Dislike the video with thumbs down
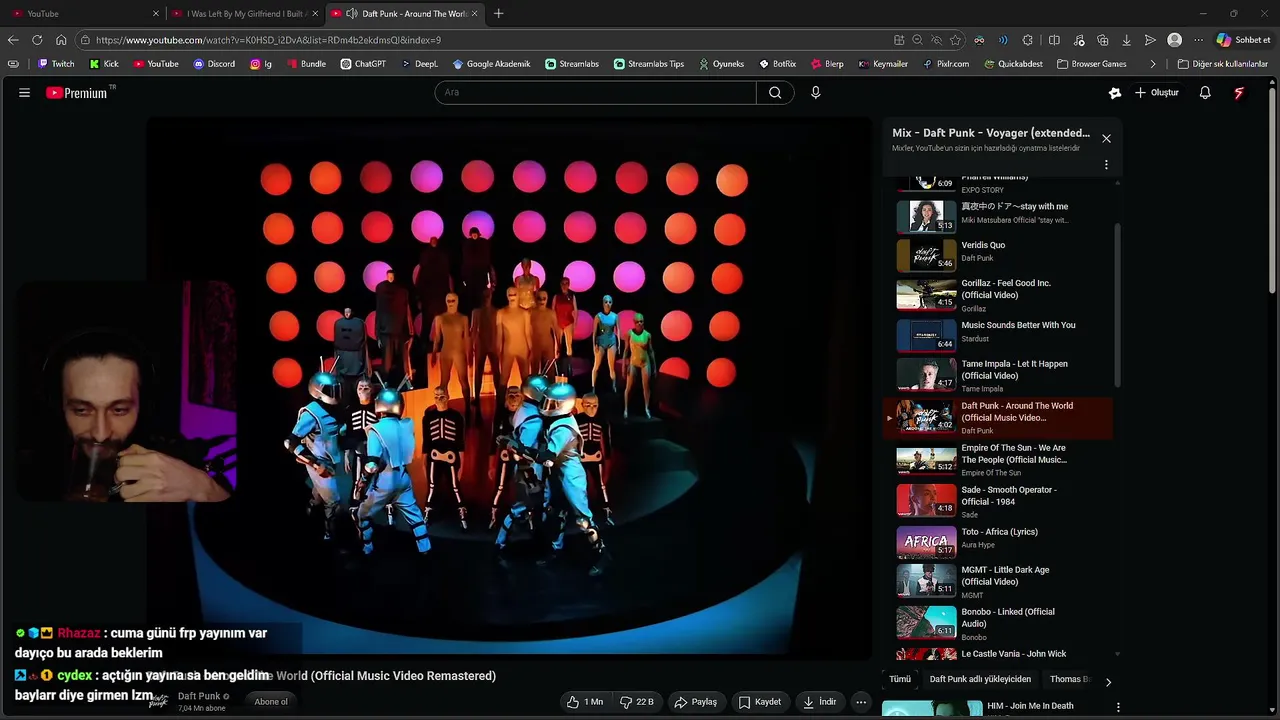Image resolution: width=1280 pixels, height=720 pixels. 638,702
